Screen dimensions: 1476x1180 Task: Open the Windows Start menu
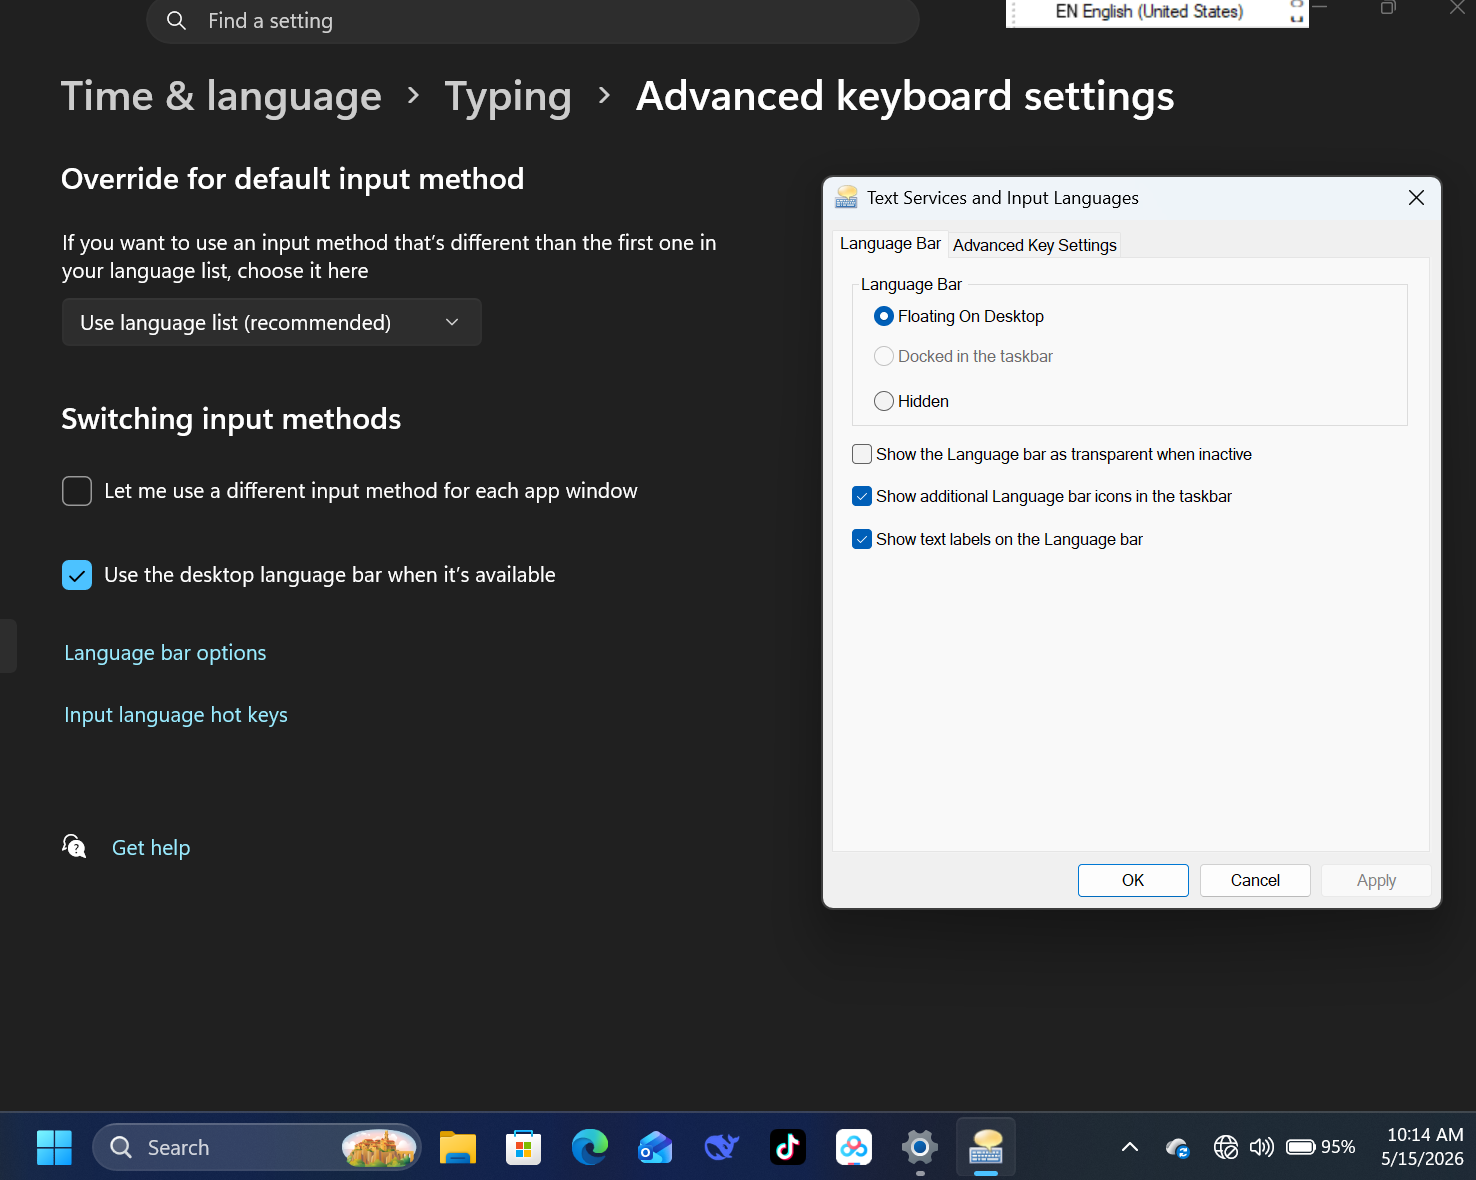click(x=54, y=1147)
